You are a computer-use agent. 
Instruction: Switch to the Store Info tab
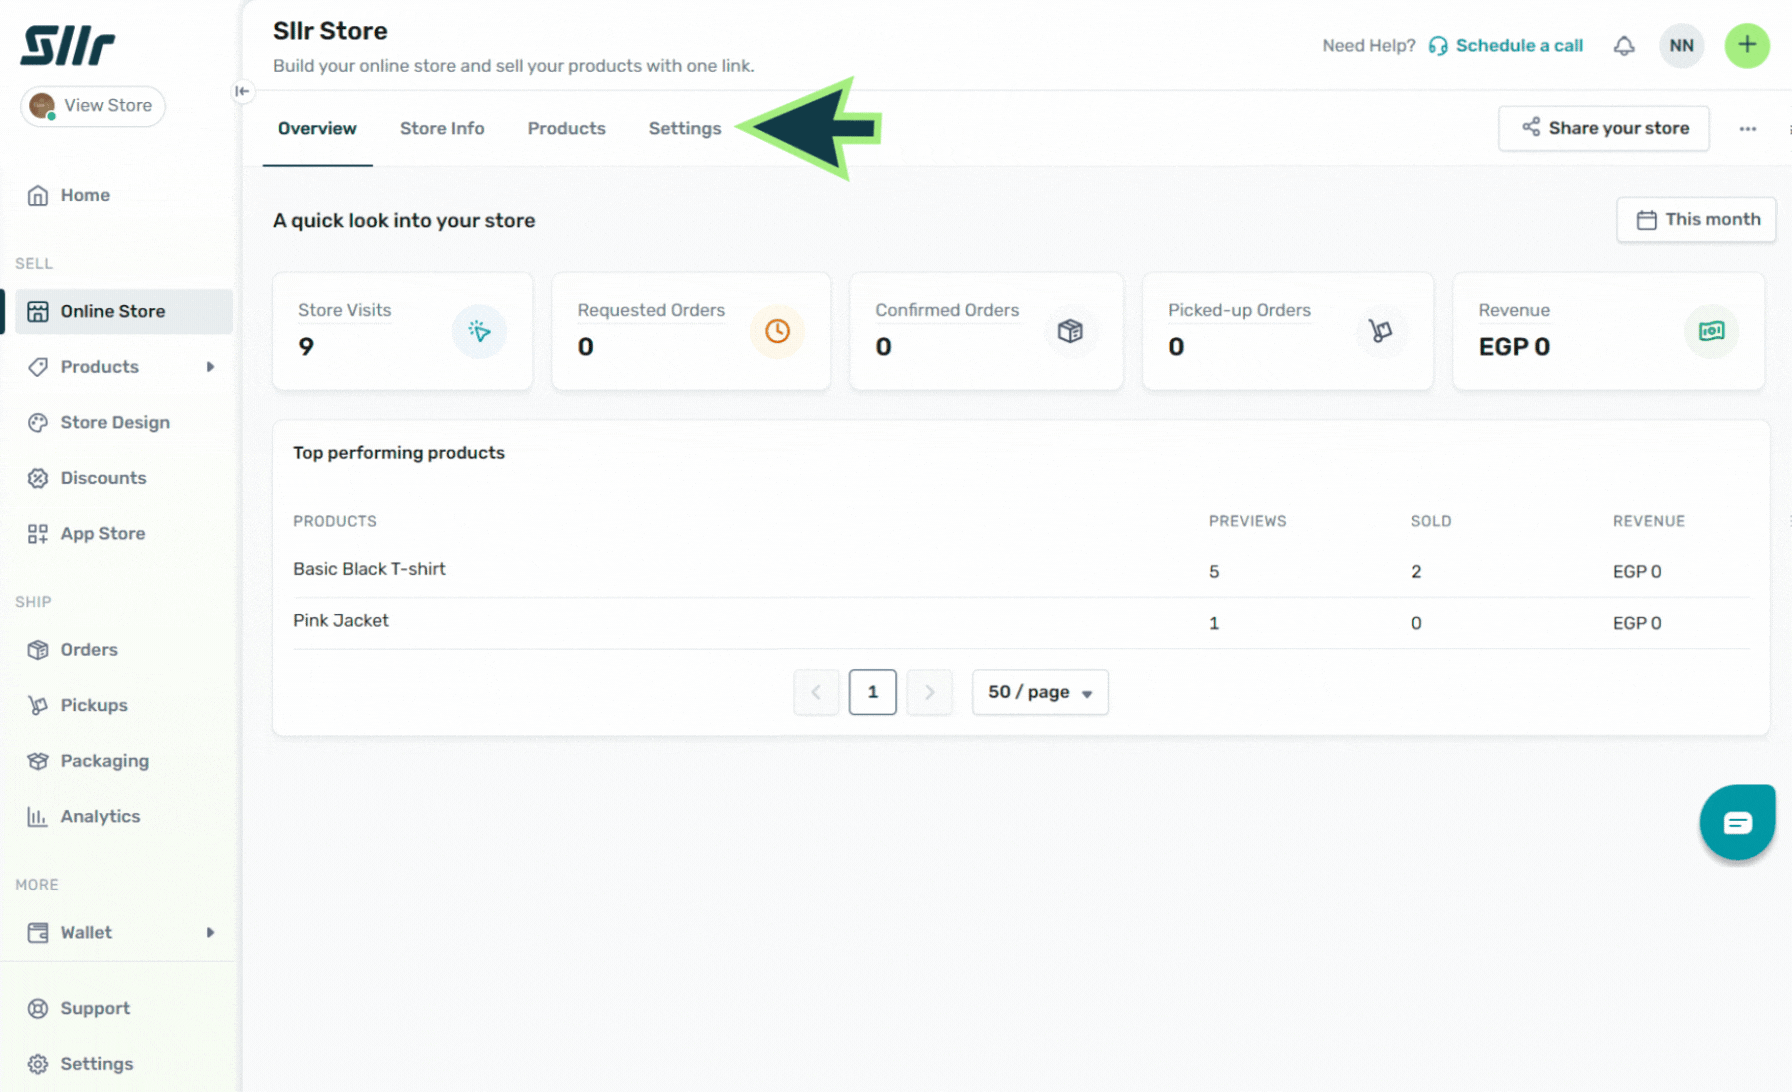click(x=442, y=129)
